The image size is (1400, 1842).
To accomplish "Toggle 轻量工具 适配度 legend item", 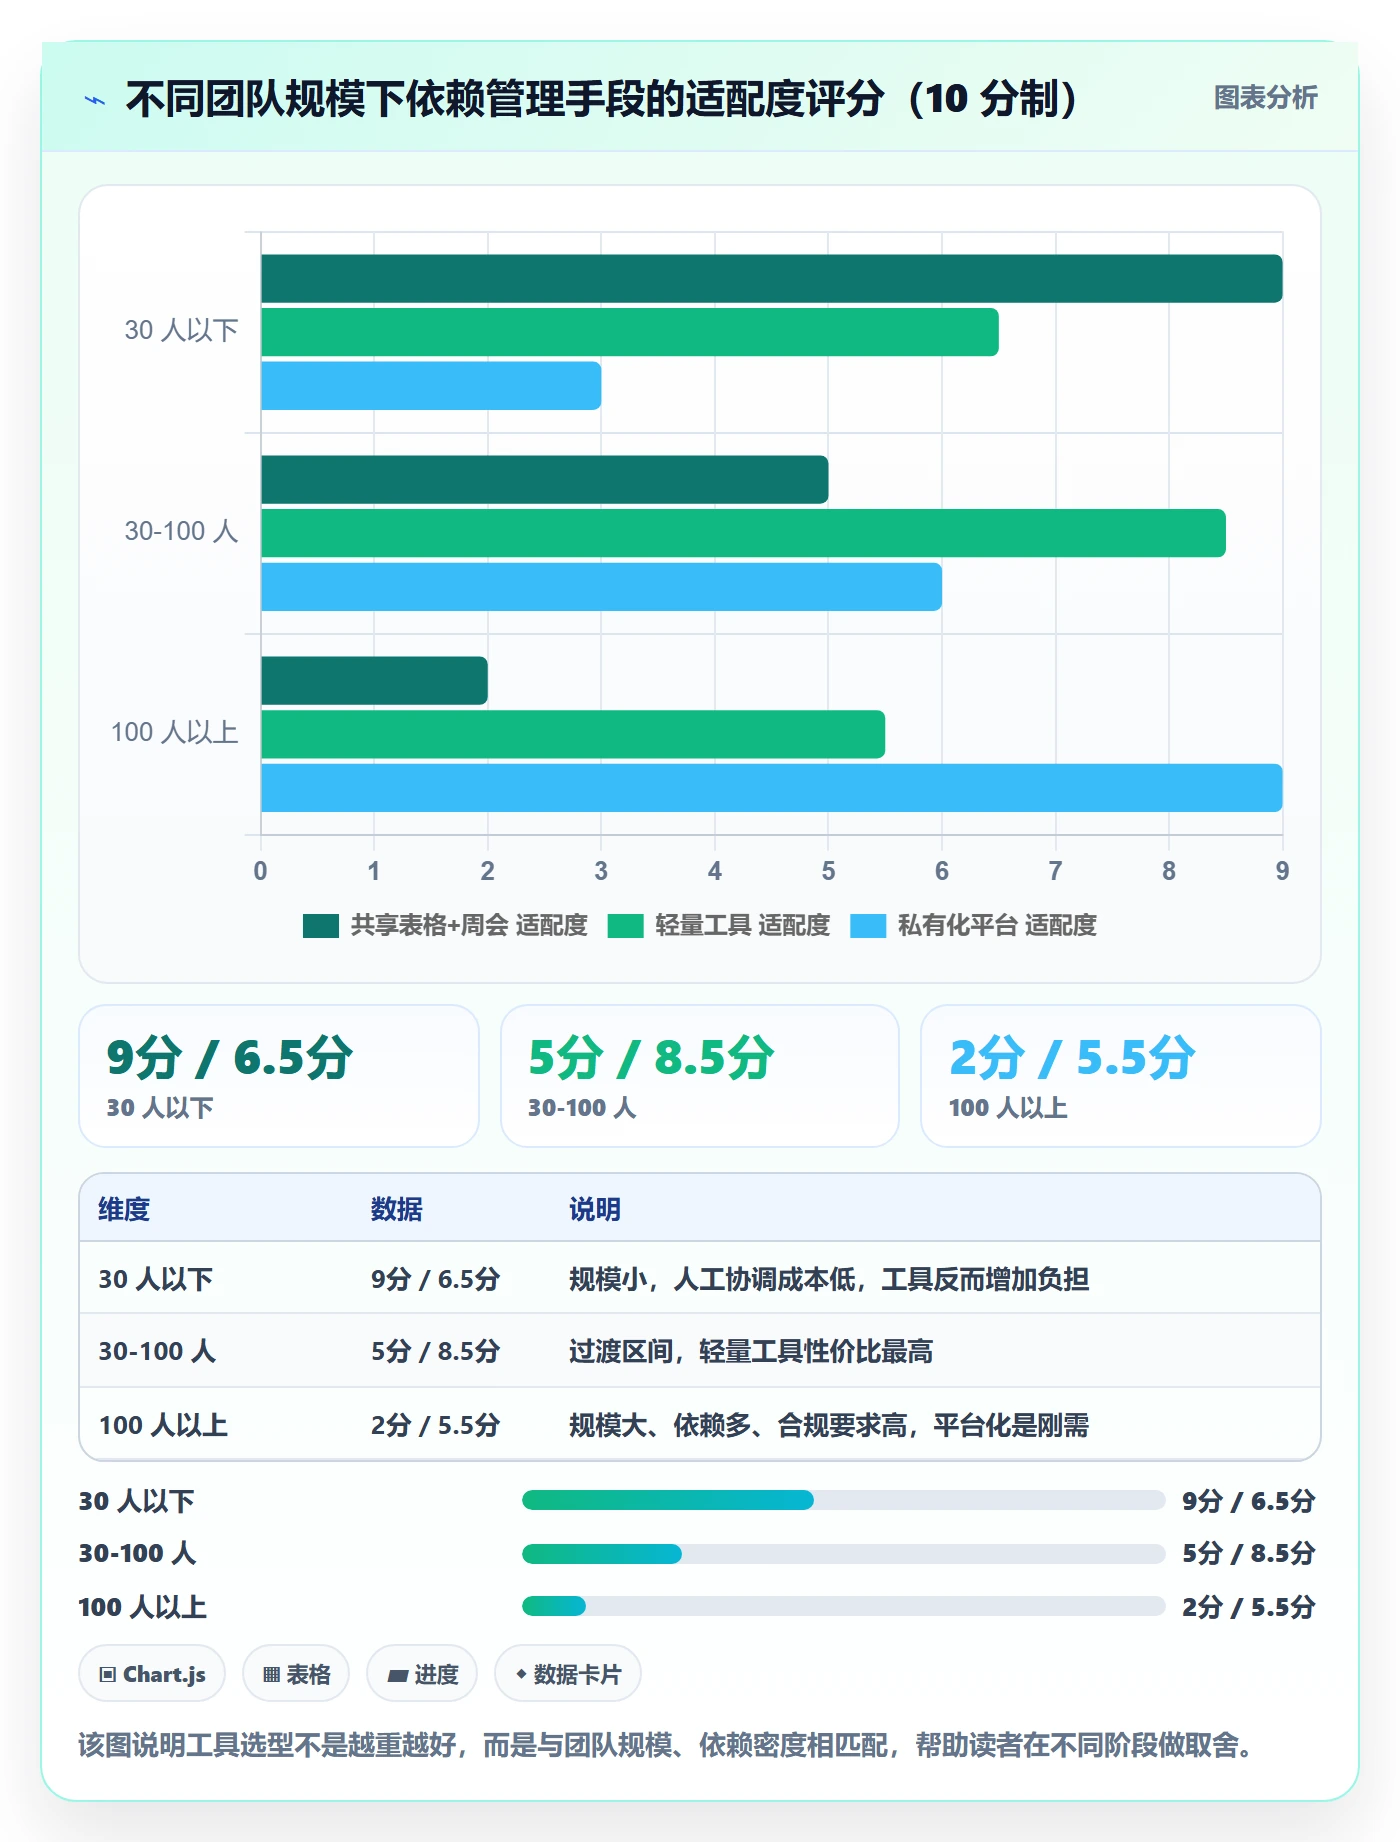I will pyautogui.click(x=719, y=926).
